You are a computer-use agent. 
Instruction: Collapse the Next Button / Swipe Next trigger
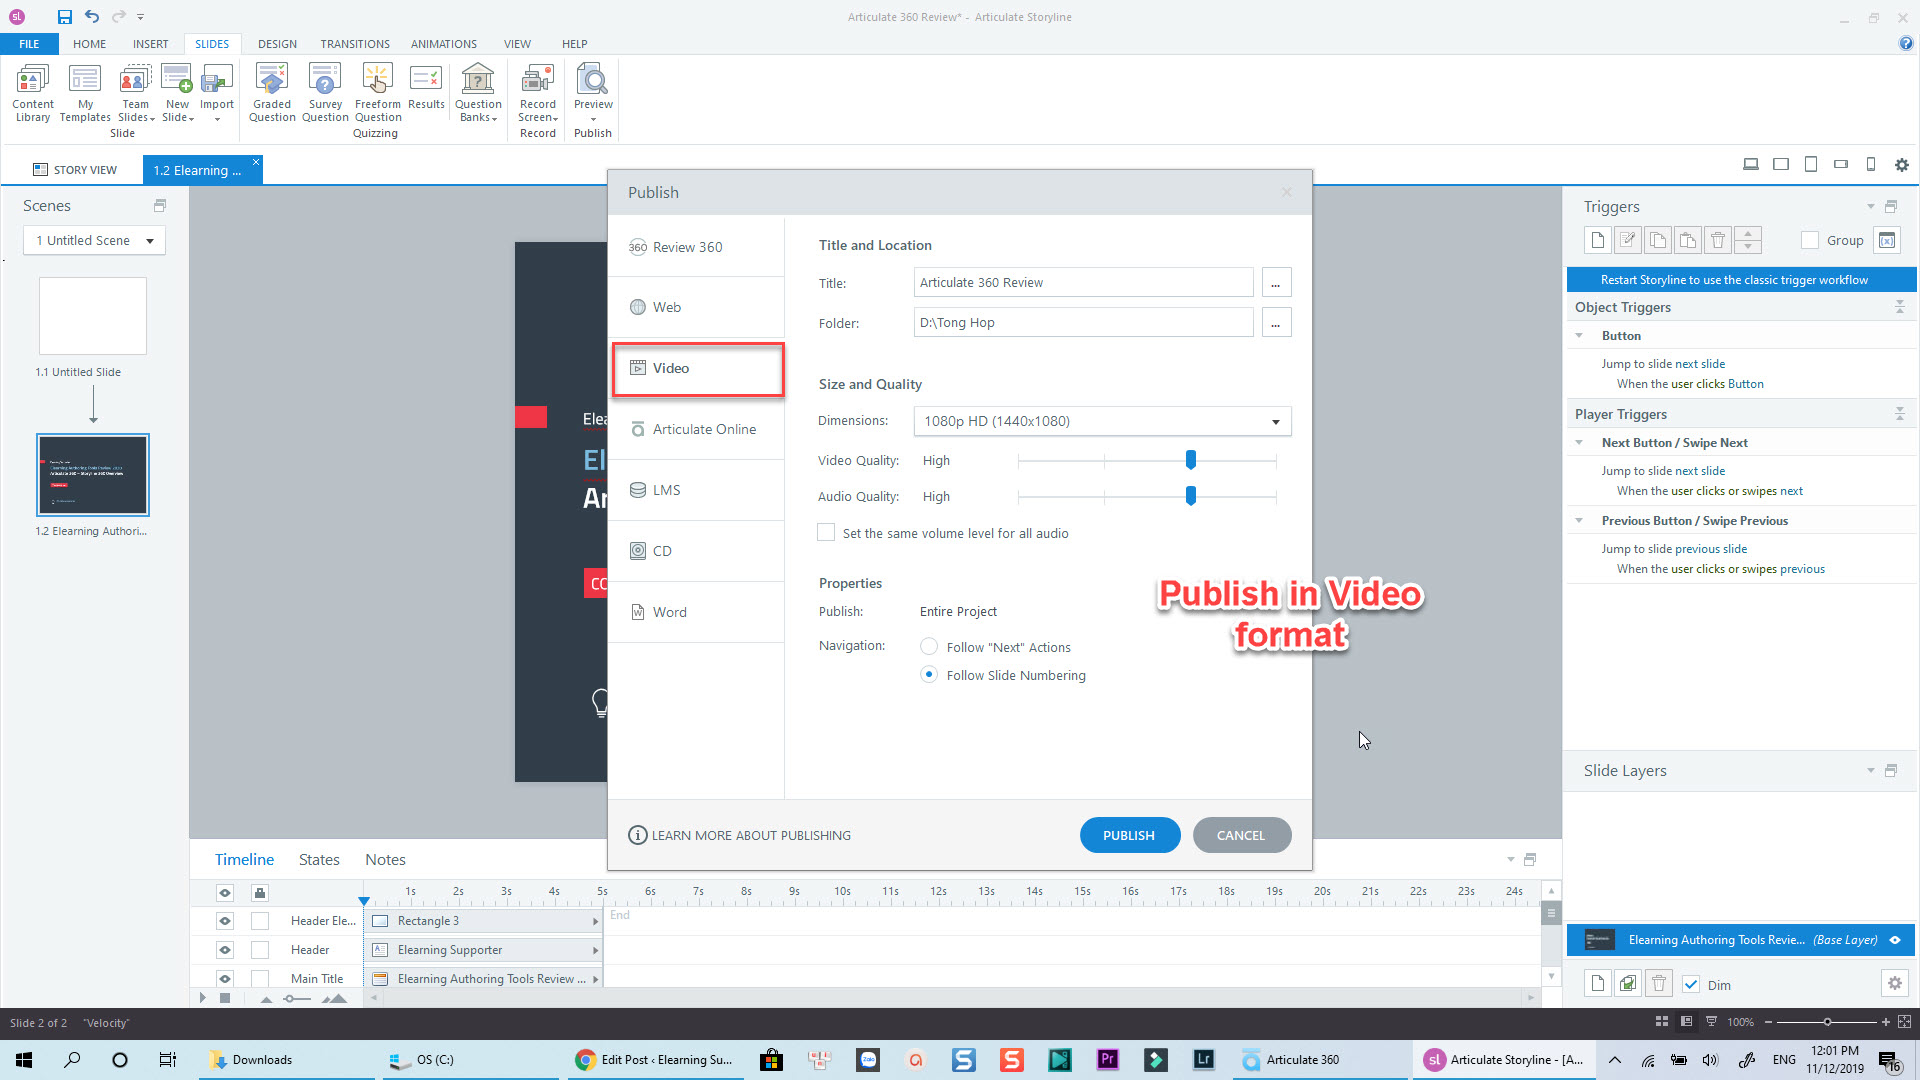(1579, 443)
